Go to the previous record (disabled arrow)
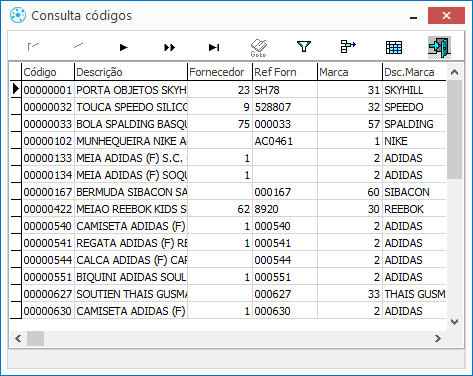The image size is (473, 376). pos(79,46)
